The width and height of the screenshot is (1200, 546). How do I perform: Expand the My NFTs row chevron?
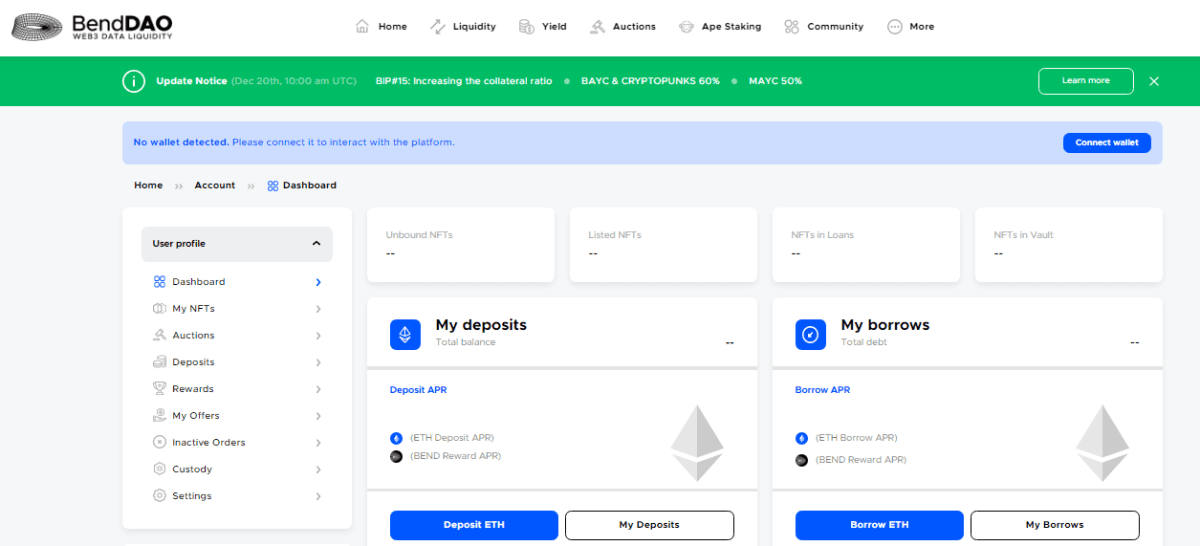(x=318, y=309)
